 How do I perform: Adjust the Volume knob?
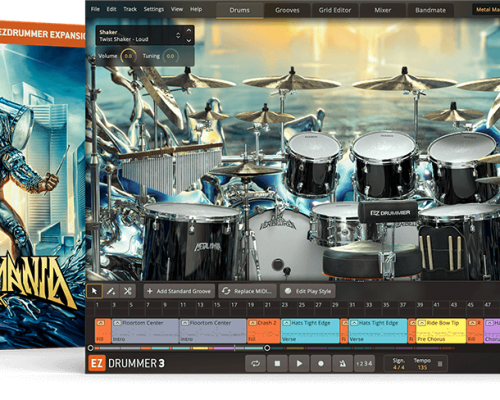click(x=128, y=56)
